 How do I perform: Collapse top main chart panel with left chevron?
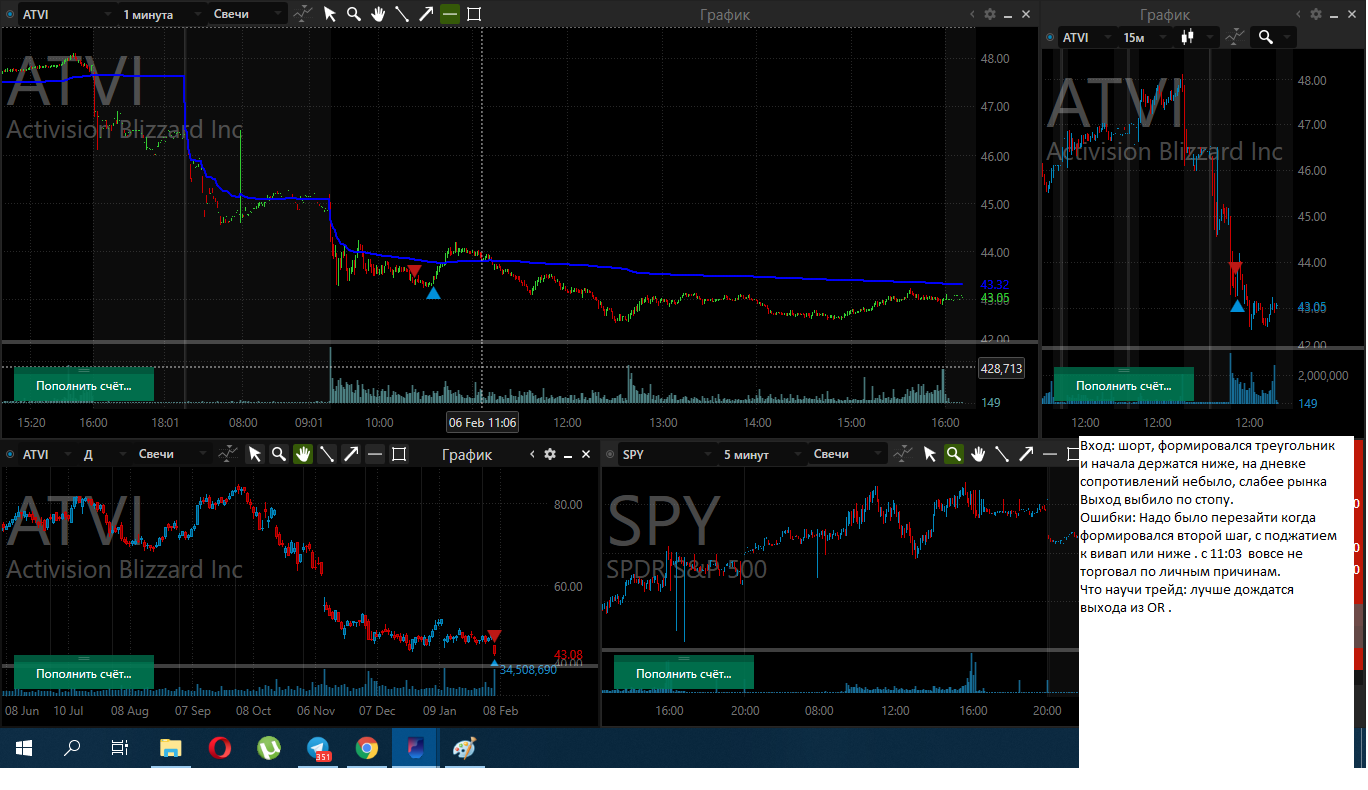tap(973, 14)
